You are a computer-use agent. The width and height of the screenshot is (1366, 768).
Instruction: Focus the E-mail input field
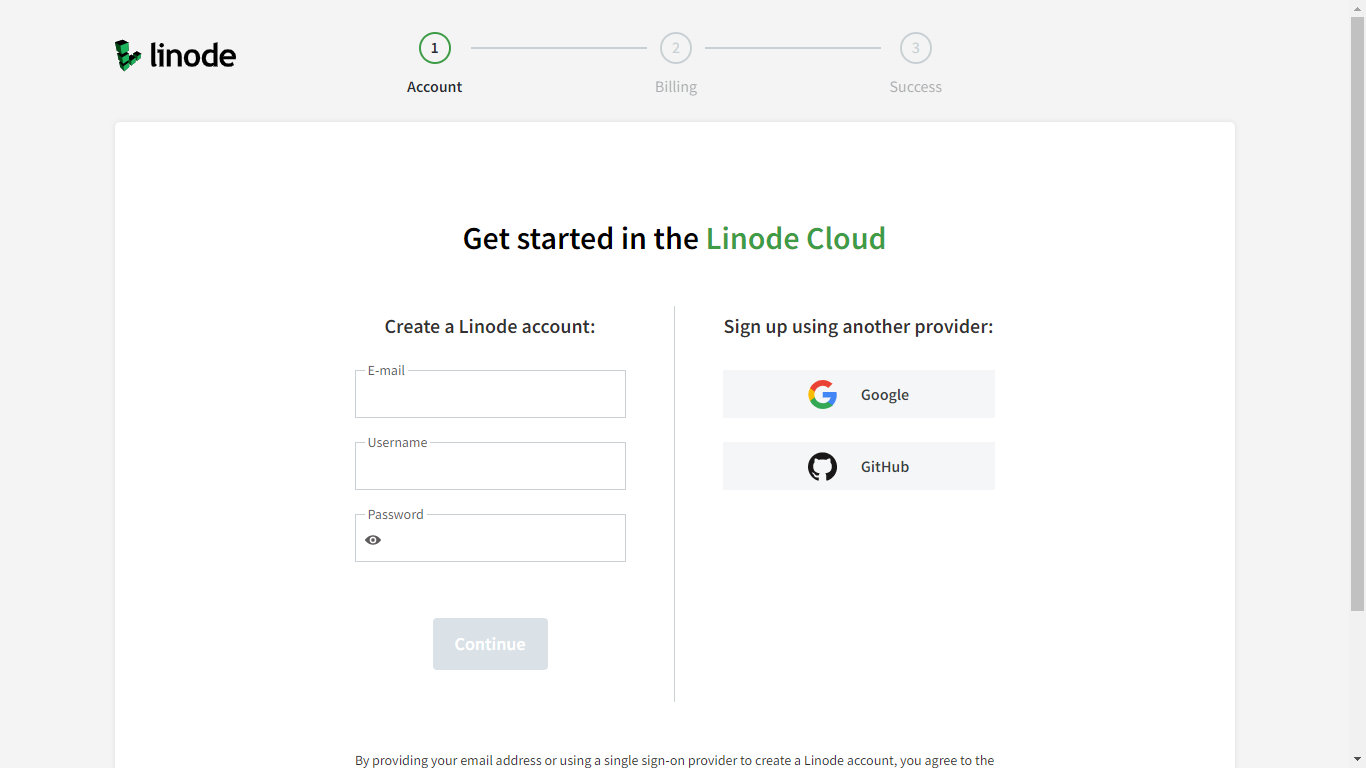490,394
